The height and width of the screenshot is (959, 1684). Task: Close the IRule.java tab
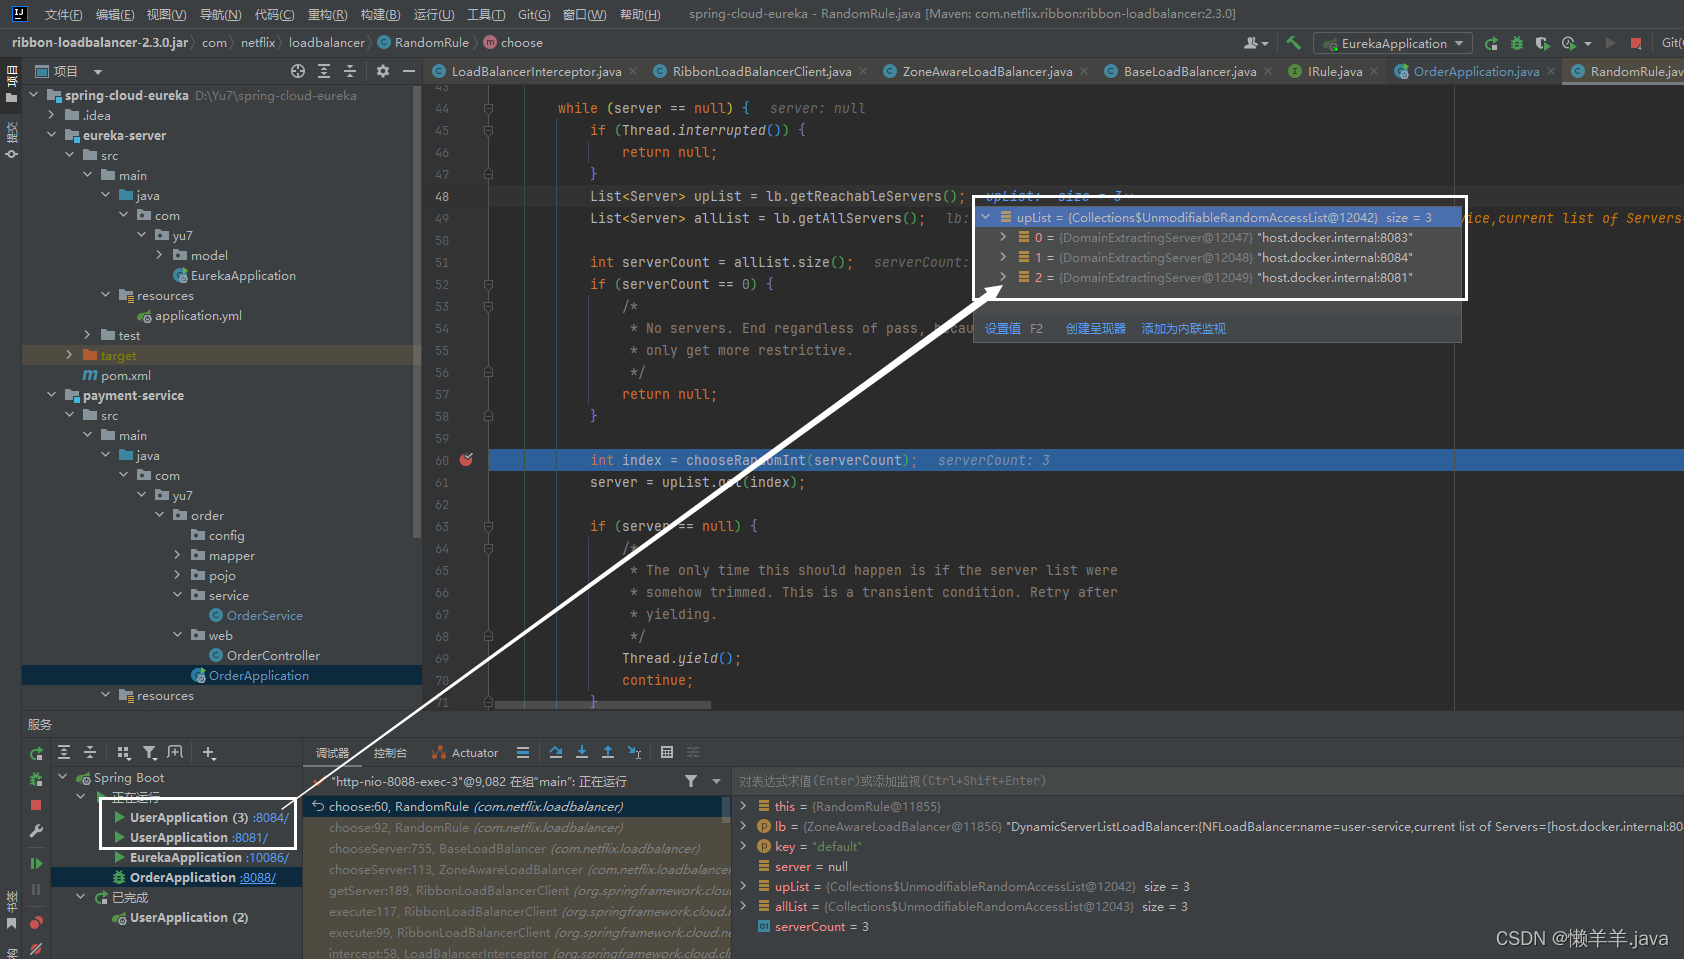1374,71
